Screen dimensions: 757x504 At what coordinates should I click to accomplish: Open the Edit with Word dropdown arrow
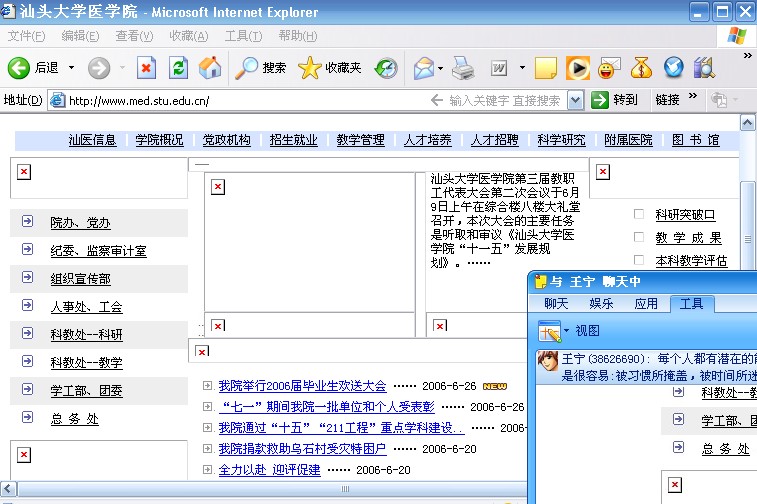pyautogui.click(x=522, y=68)
